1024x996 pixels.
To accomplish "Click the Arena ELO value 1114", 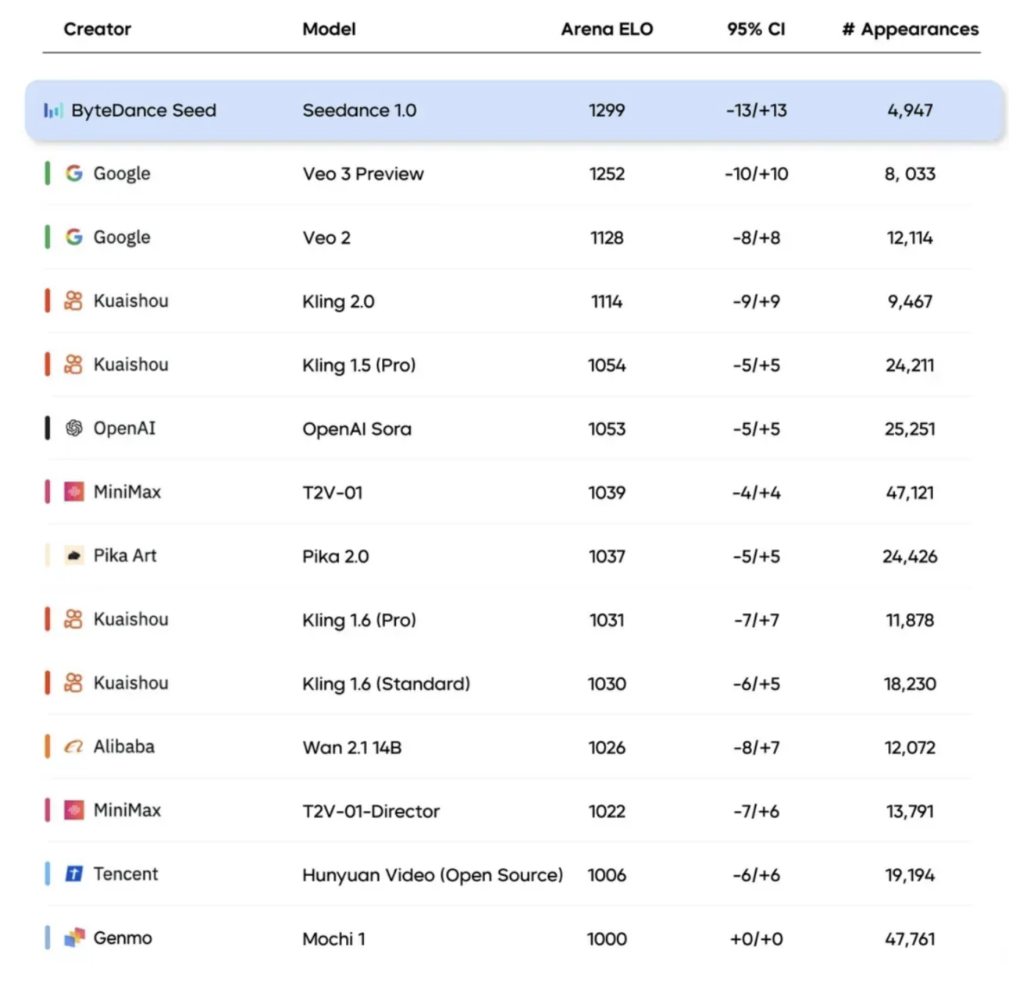I will point(607,301).
